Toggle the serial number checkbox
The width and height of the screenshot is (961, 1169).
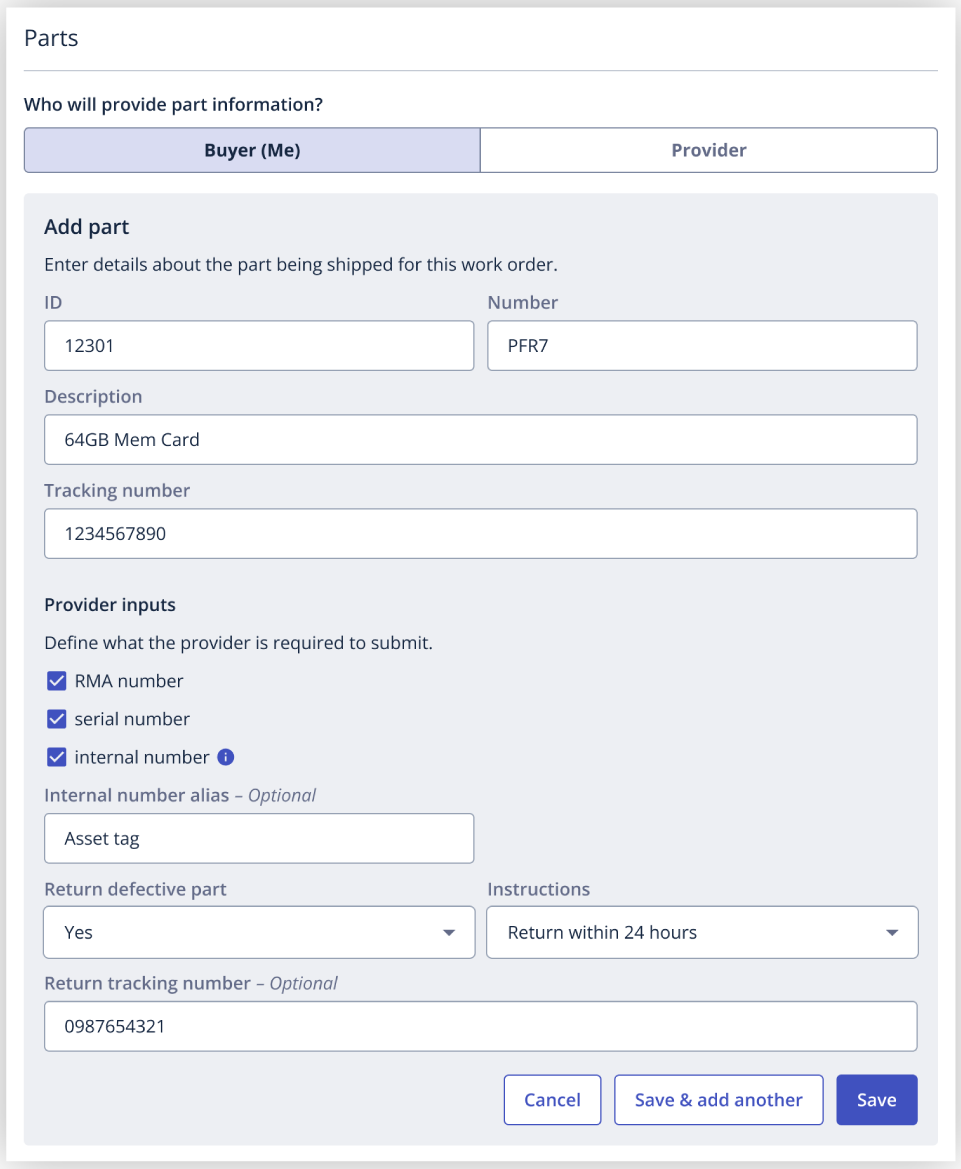tap(57, 719)
